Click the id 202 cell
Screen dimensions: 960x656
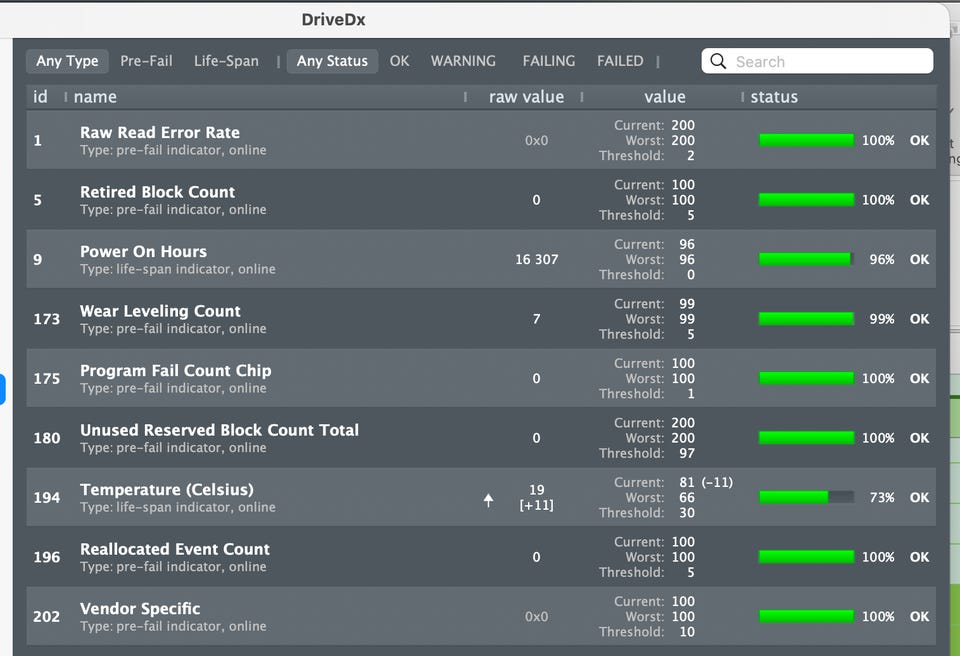pos(47,616)
